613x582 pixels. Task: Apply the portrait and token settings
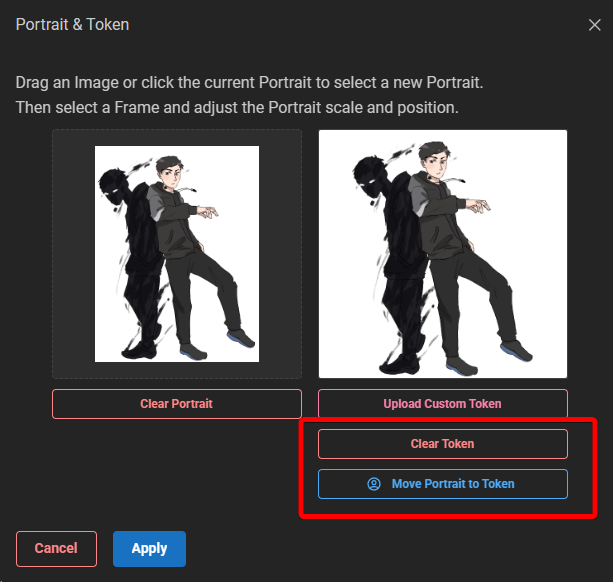pyautogui.click(x=149, y=548)
